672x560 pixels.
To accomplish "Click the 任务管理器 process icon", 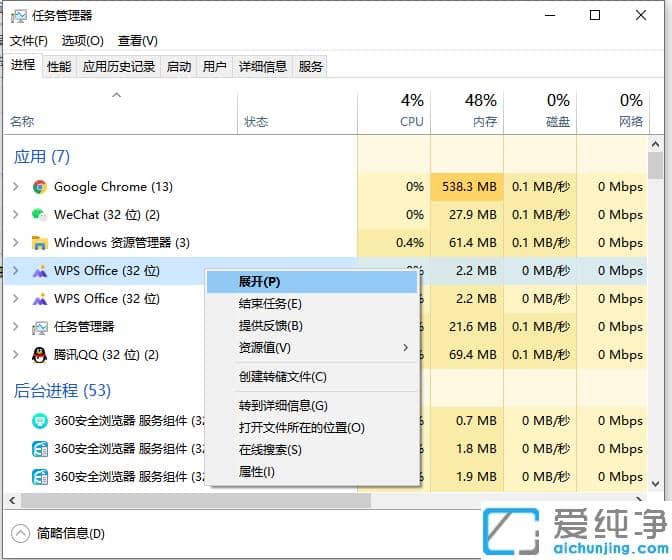I will 40,327.
